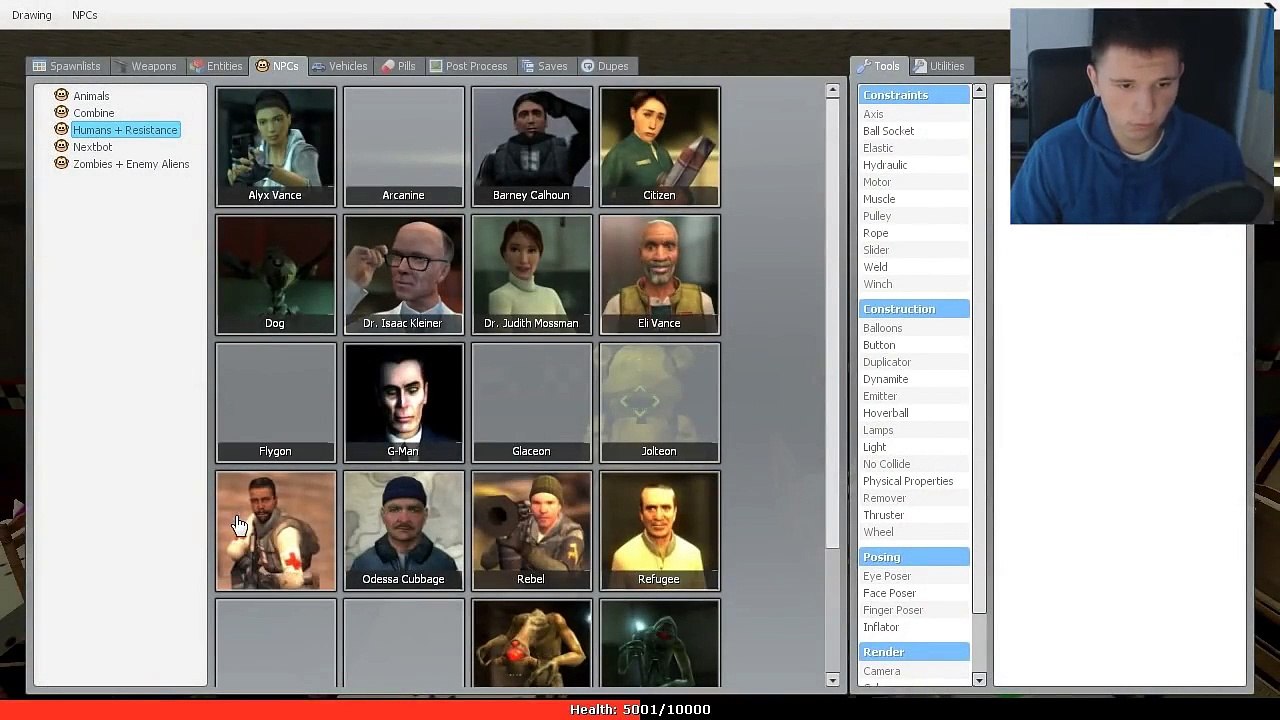Image resolution: width=1280 pixels, height=720 pixels.
Task: Open the Vehicles tab
Action: [339, 66]
